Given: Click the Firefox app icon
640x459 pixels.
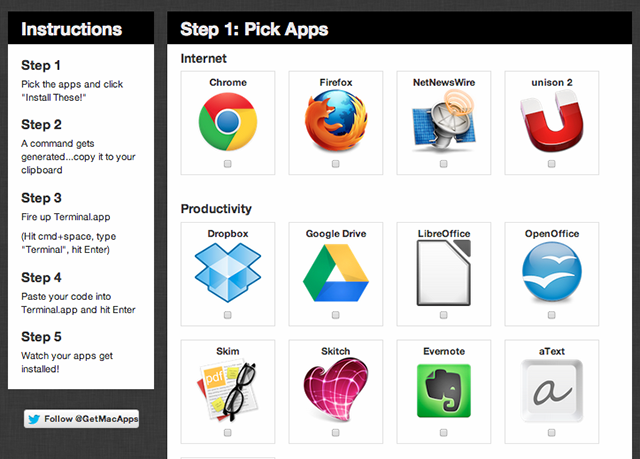Looking at the screenshot, I should point(335,122).
